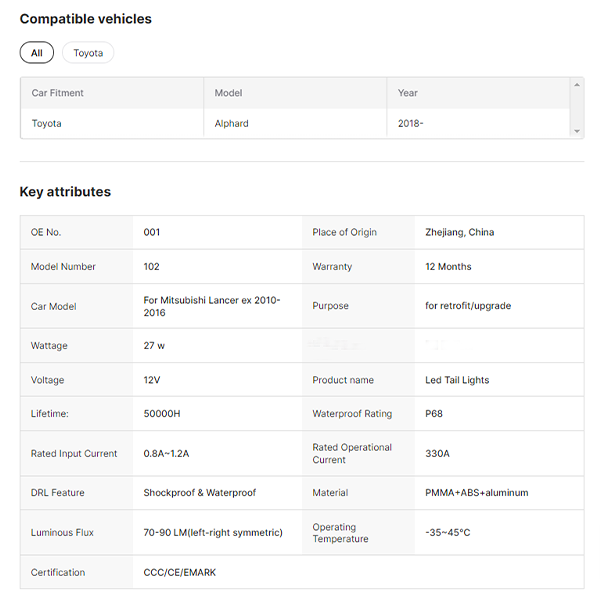Click the OE No. label
Image resolution: width=600 pixels, height=600 pixels.
point(46,232)
